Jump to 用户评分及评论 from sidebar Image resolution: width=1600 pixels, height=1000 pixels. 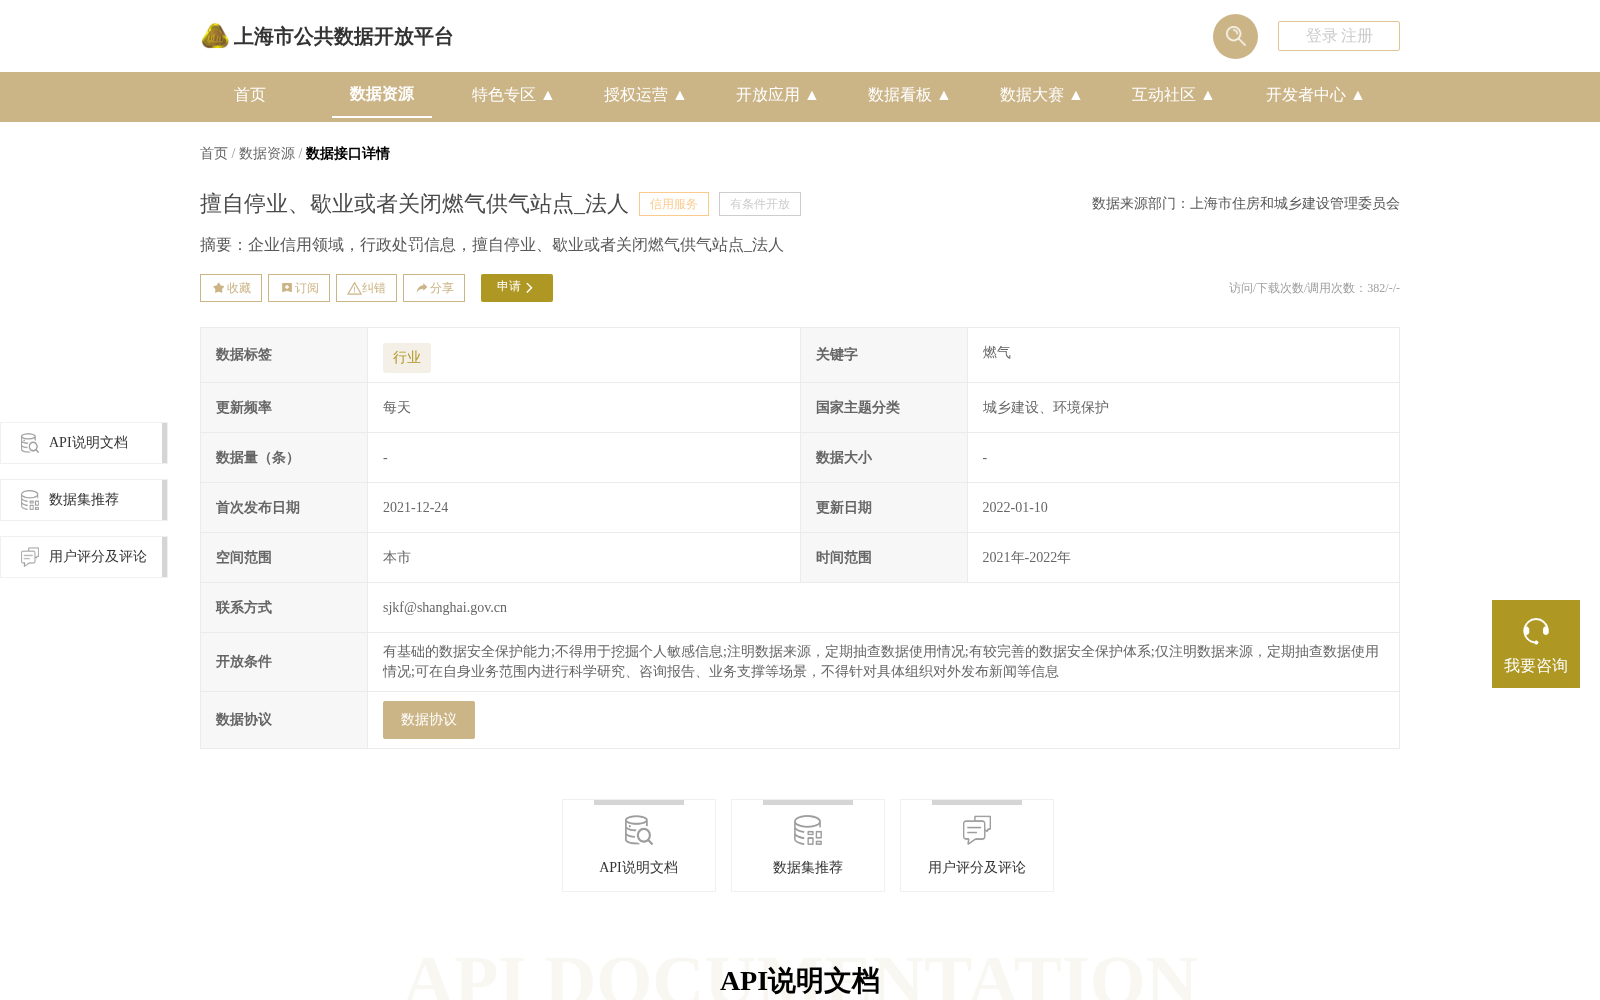[x=84, y=557]
